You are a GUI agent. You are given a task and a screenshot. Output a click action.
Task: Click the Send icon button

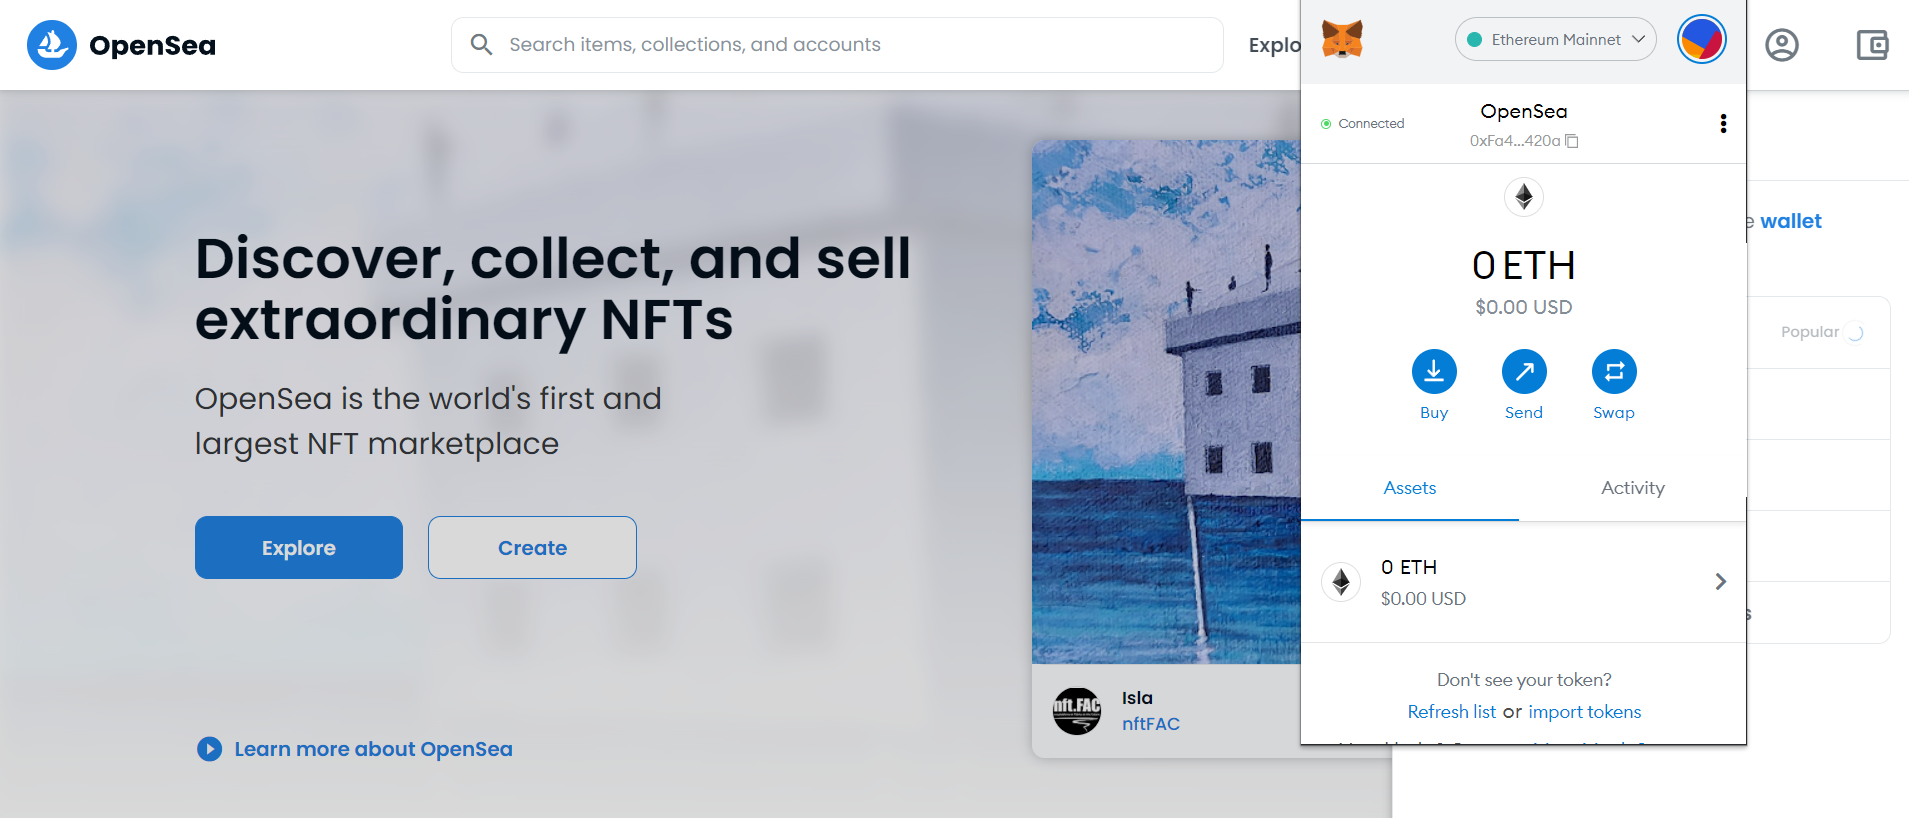pos(1524,372)
